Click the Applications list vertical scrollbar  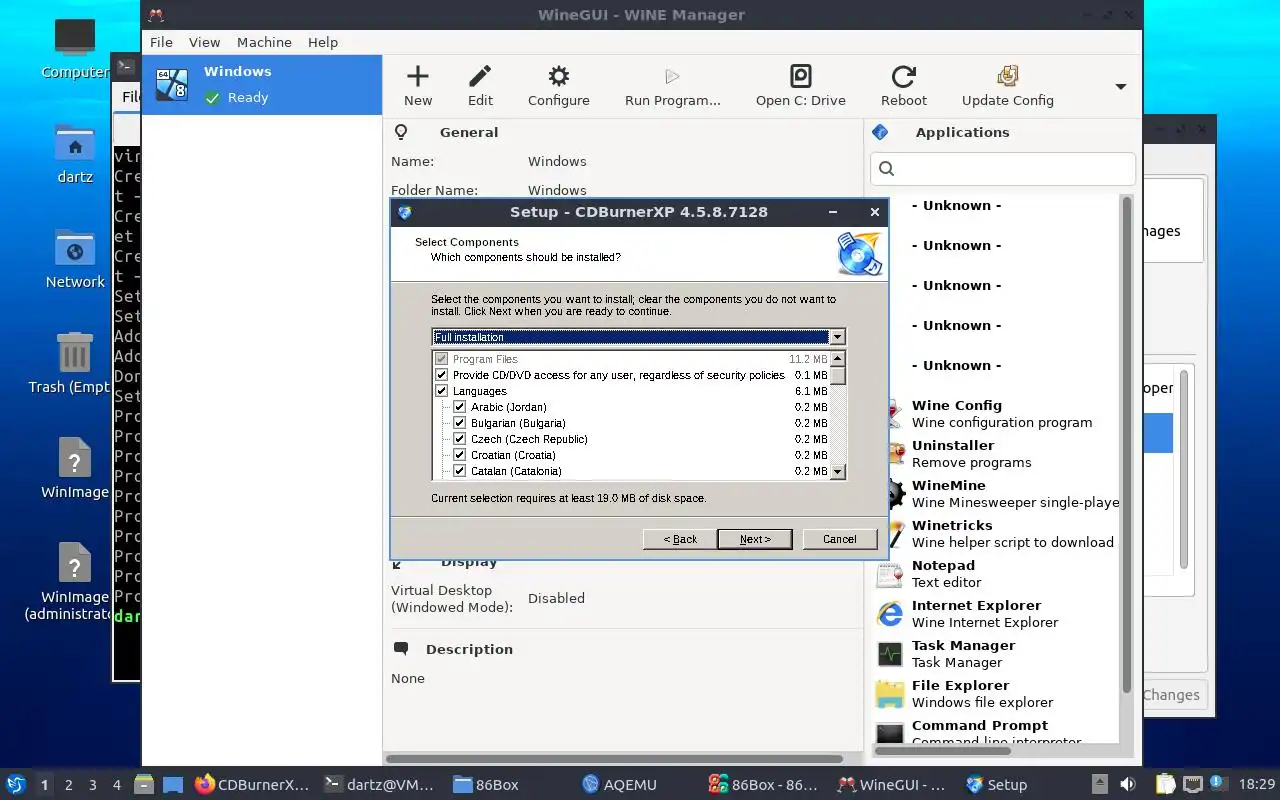(x=1127, y=445)
